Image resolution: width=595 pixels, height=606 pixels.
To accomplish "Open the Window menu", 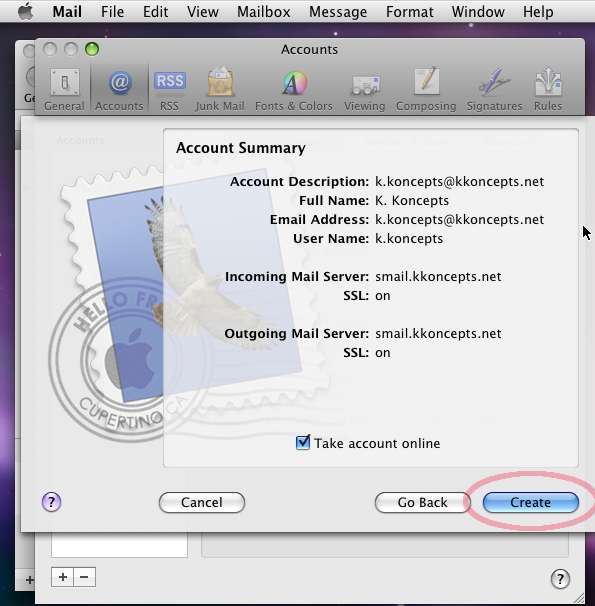I will (478, 12).
